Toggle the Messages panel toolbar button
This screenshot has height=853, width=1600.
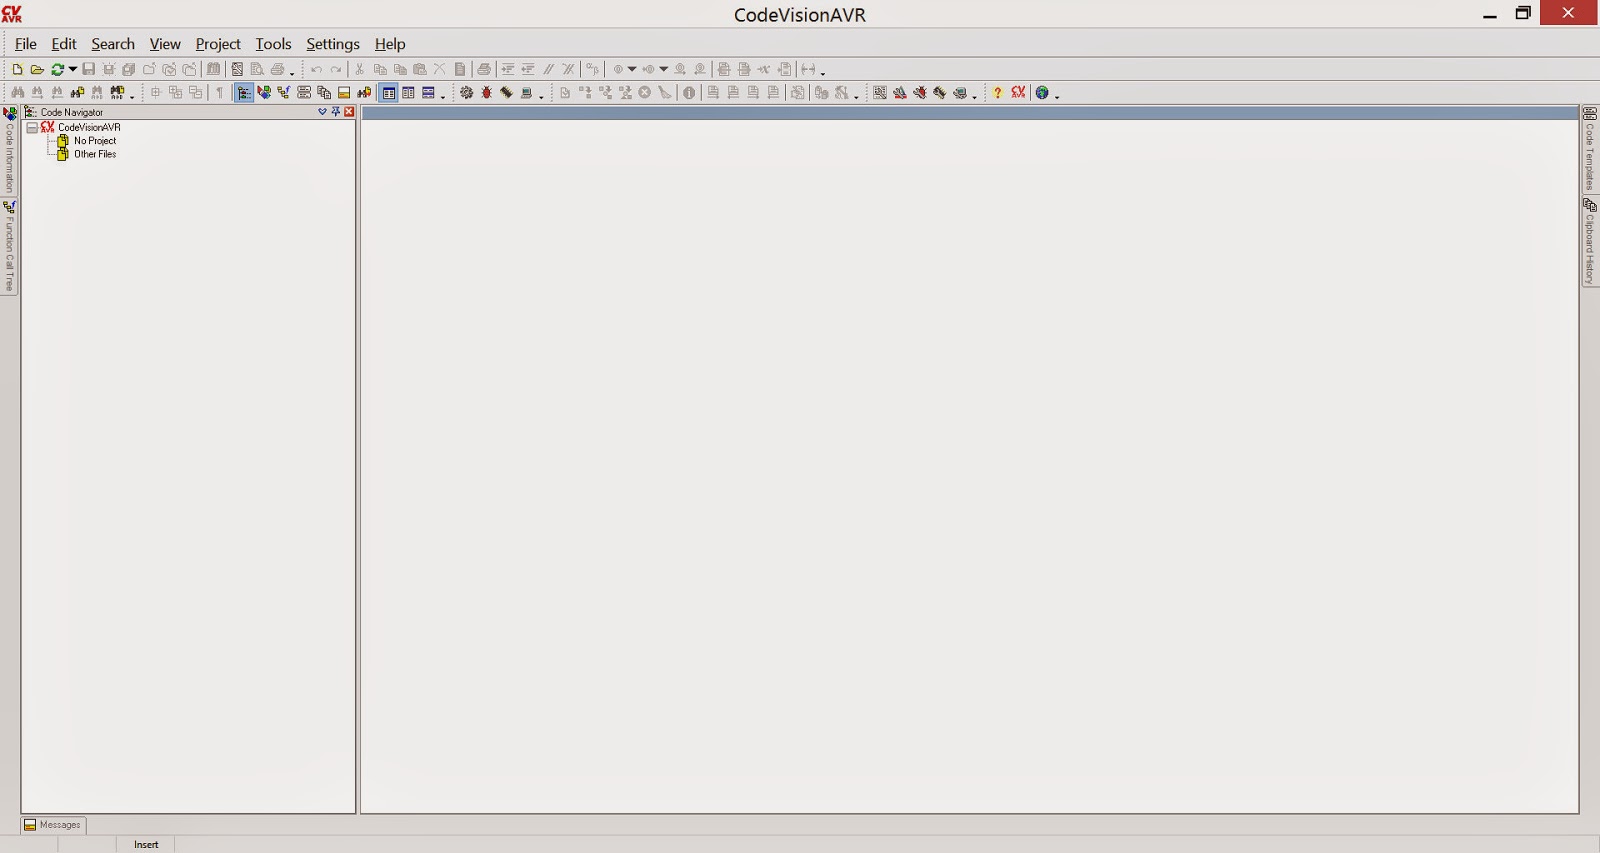(344, 92)
